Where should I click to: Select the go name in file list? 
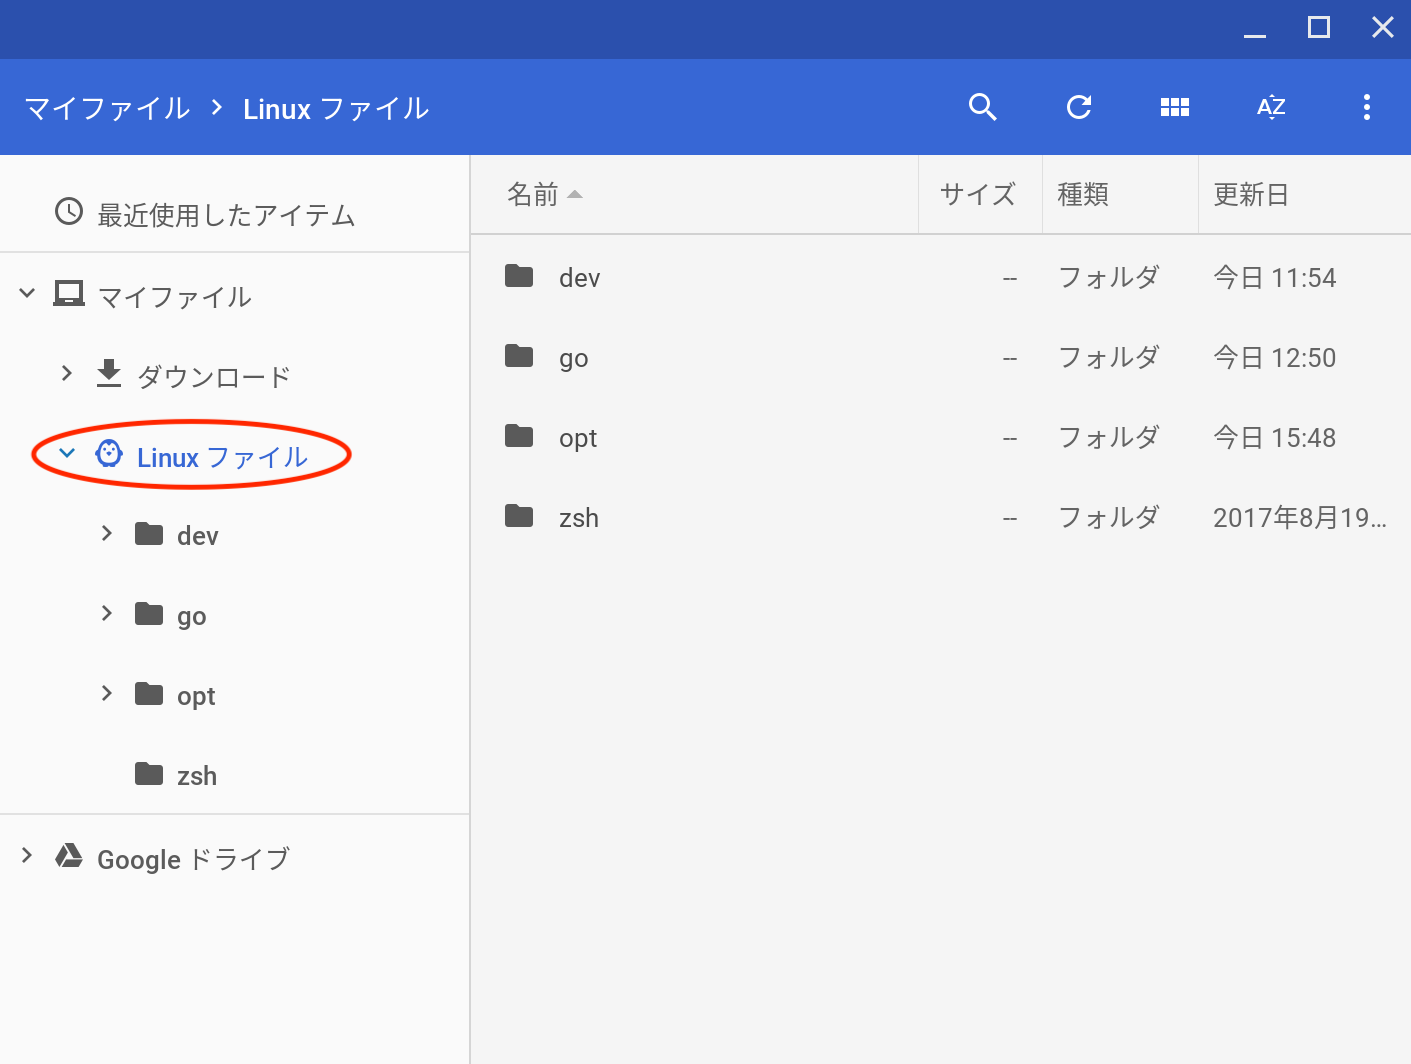tap(574, 359)
